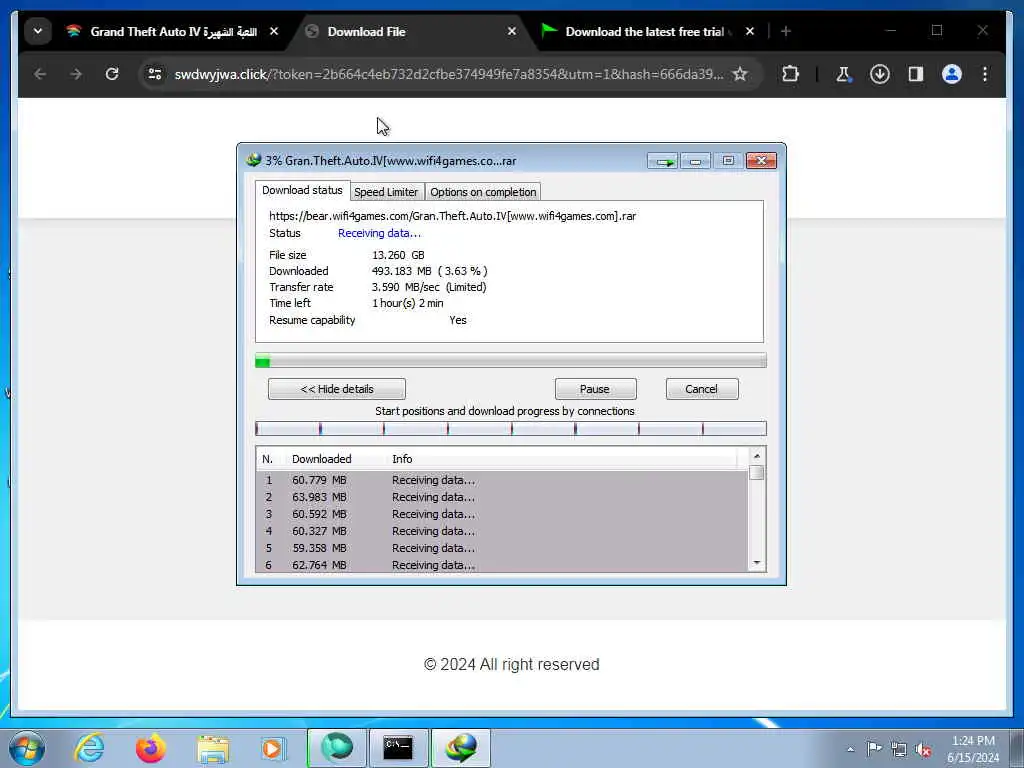Select connection 3 row with 60.592 MB
Viewport: 1024px width, 768px height.
coord(502,514)
